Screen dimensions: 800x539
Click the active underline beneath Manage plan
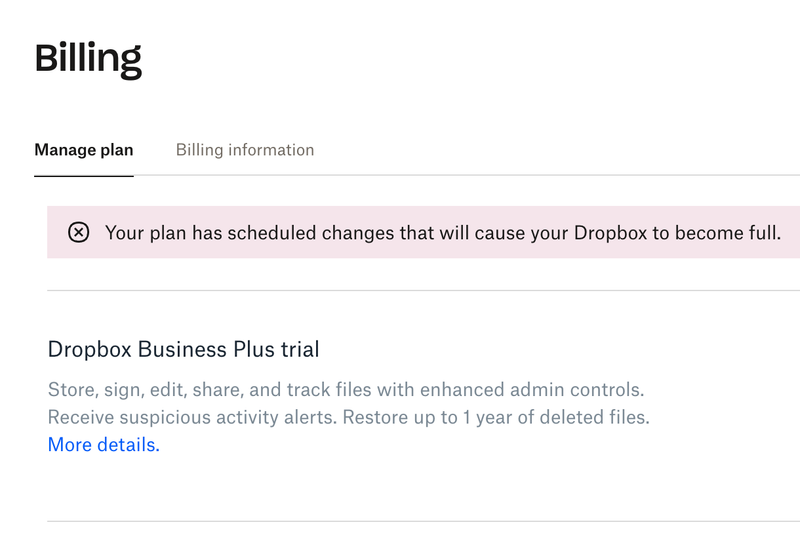click(x=84, y=175)
